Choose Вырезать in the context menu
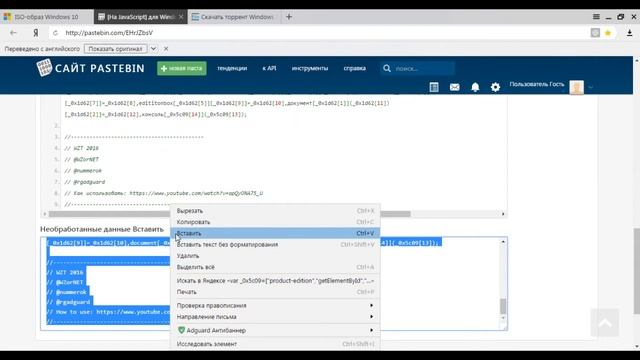Viewport: 640px width, 360px height. [x=276, y=211]
